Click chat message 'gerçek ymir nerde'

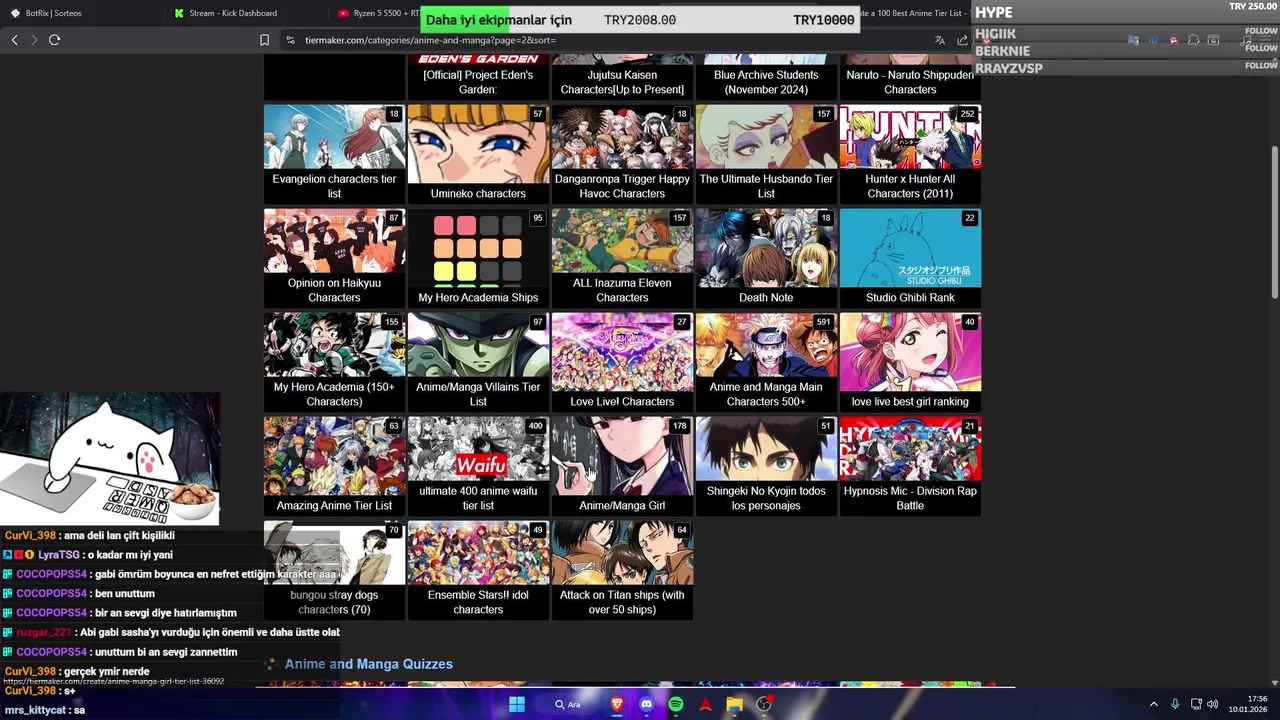[x=106, y=672]
